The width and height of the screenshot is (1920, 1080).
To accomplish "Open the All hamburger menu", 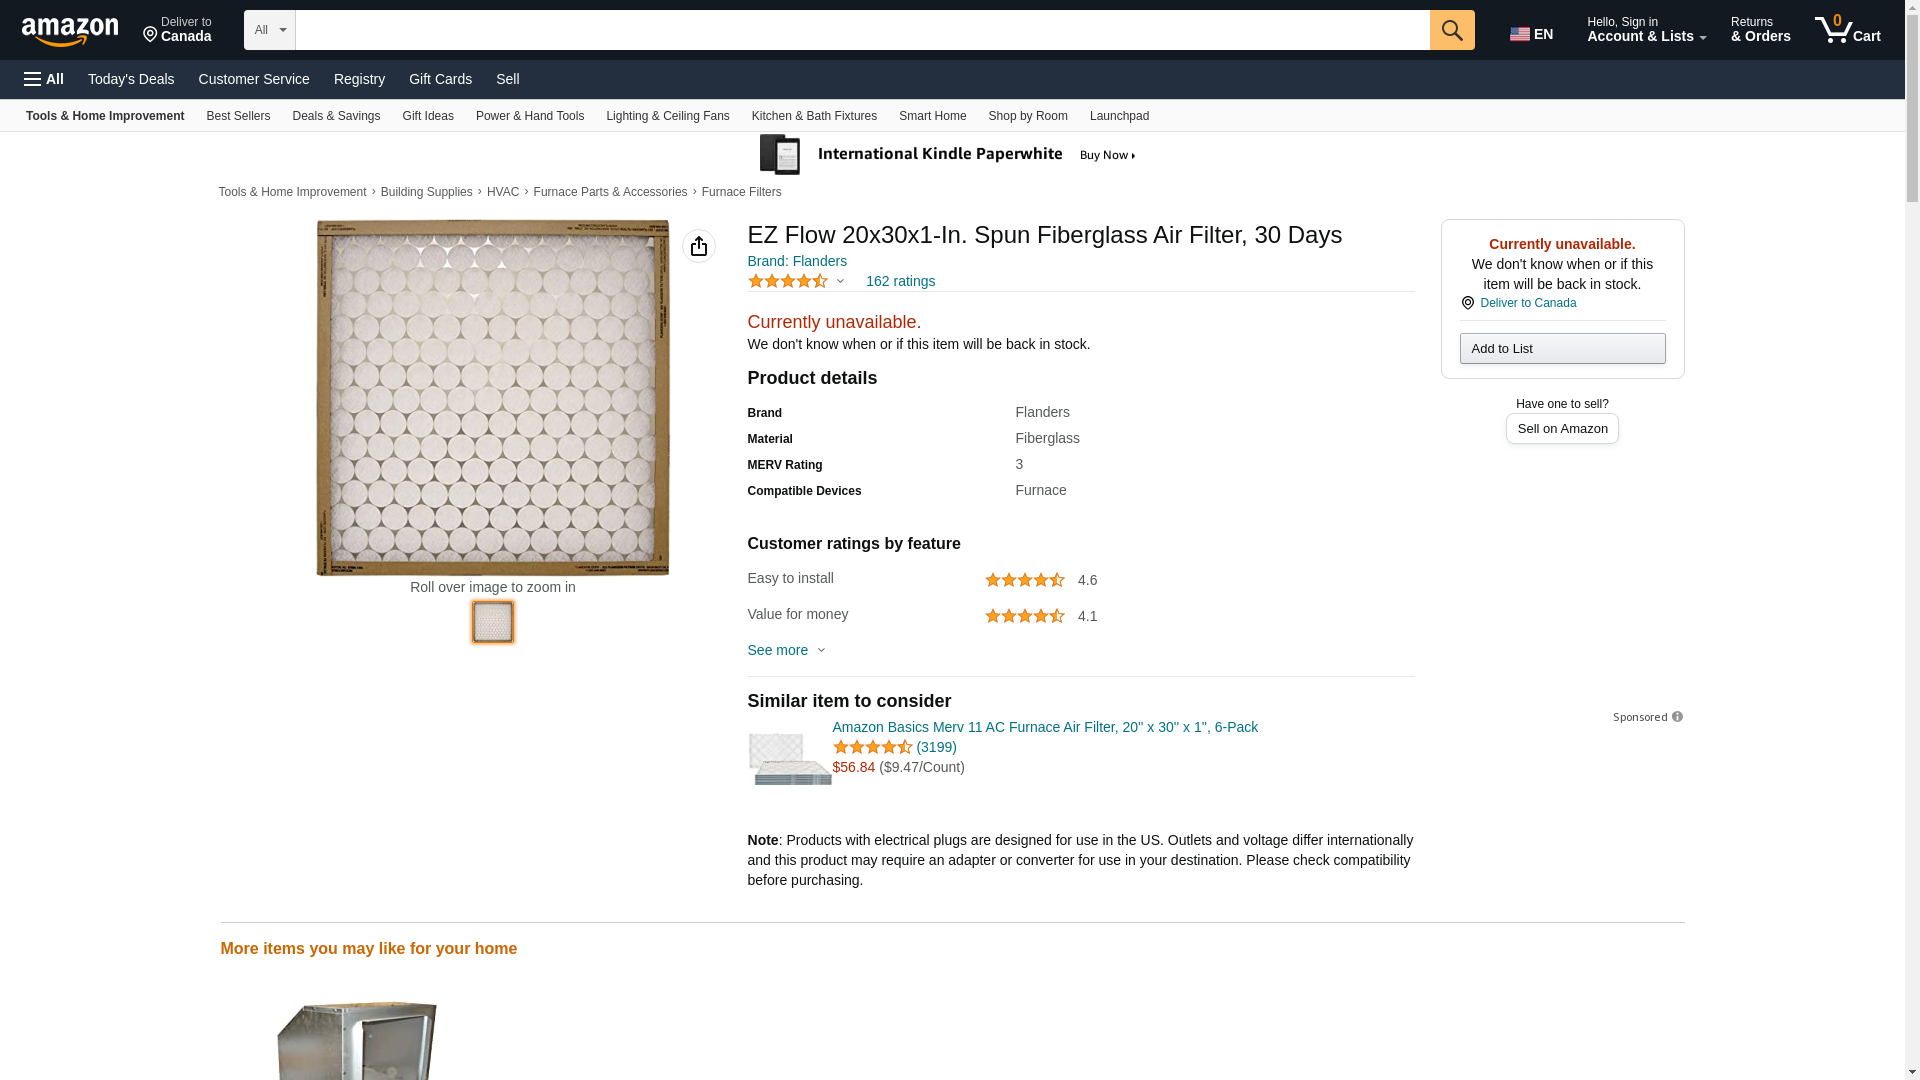I will 44,79.
